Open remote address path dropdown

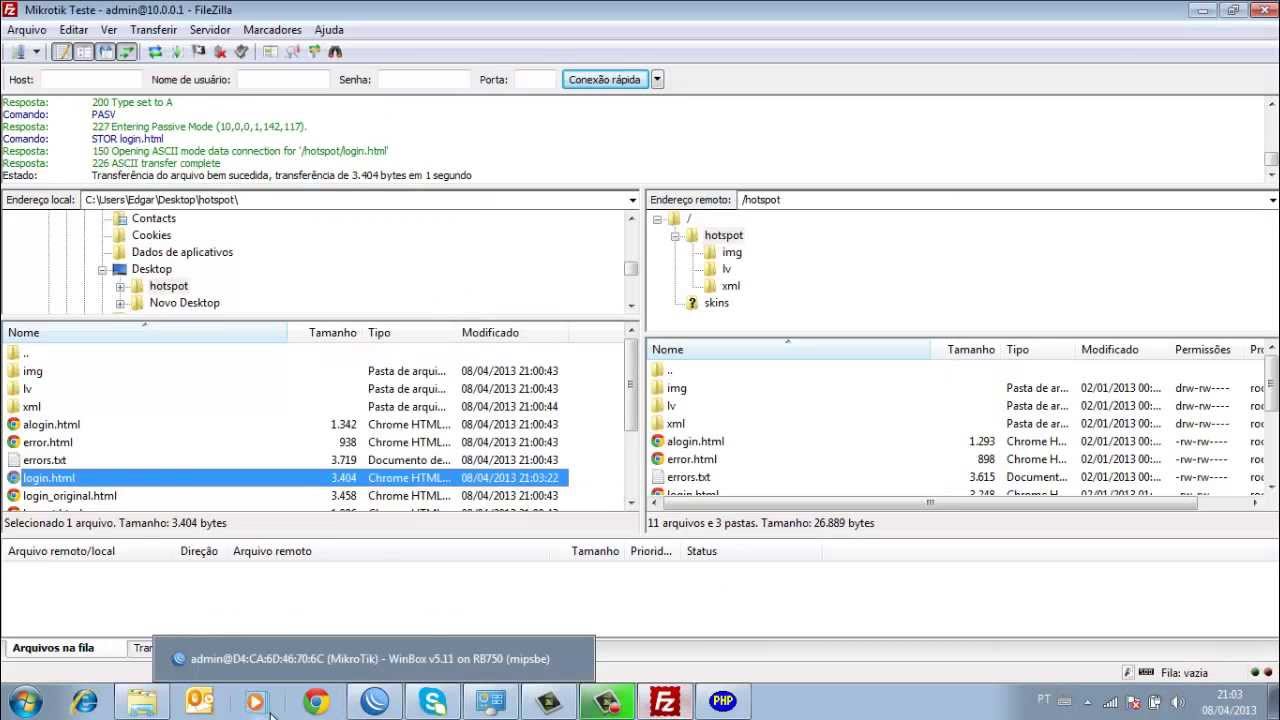pyautogui.click(x=1272, y=200)
